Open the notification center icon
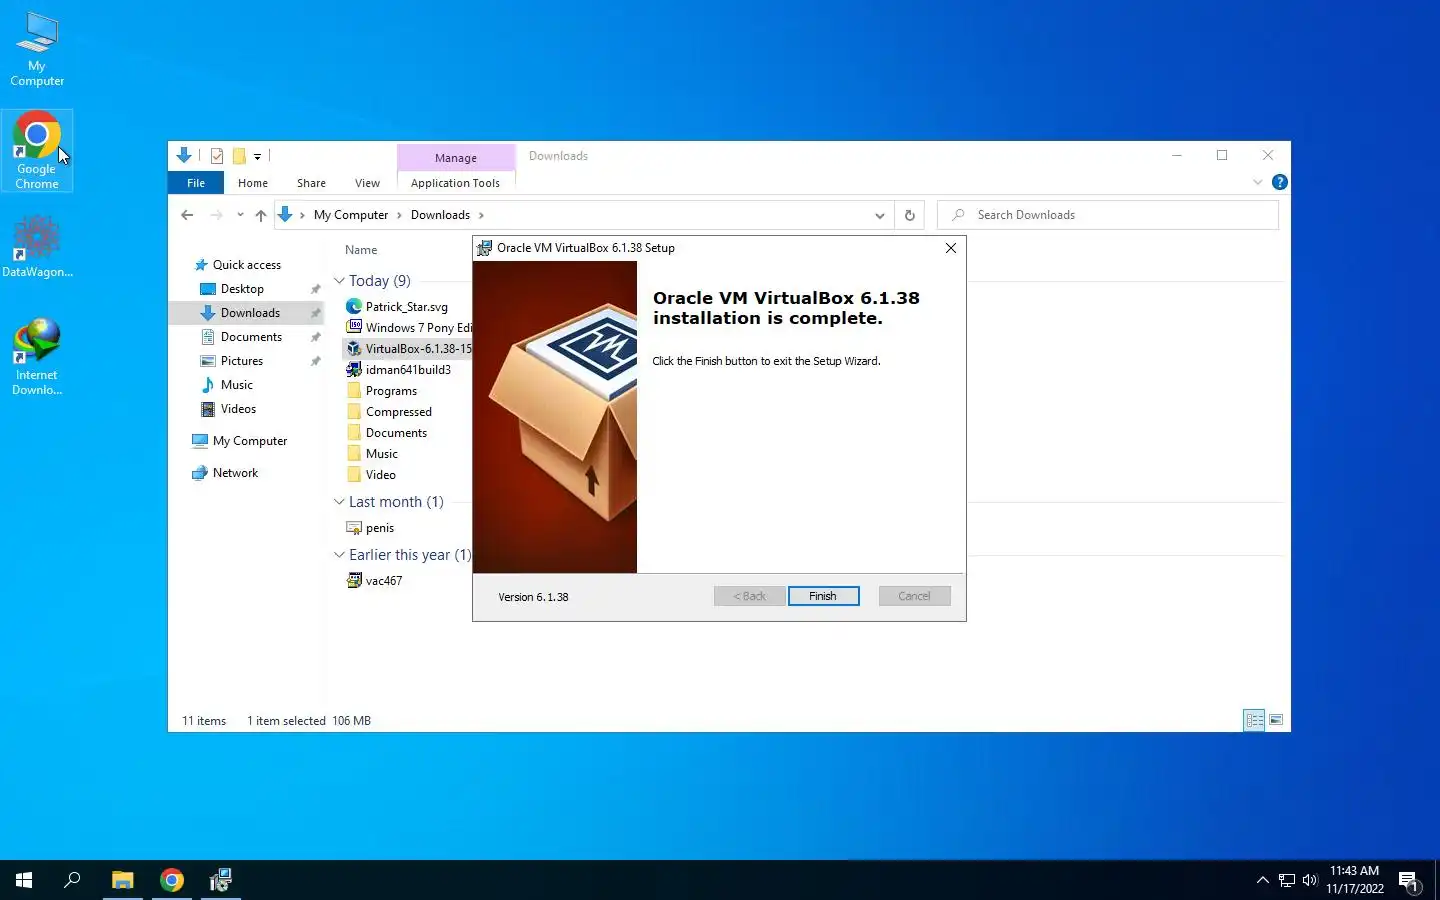 (x=1409, y=881)
